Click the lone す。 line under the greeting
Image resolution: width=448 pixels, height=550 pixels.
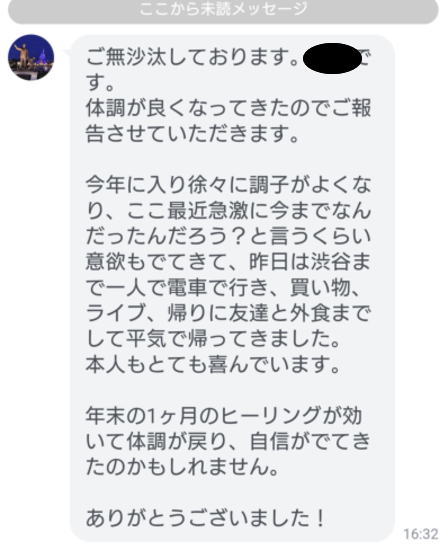[x=100, y=83]
